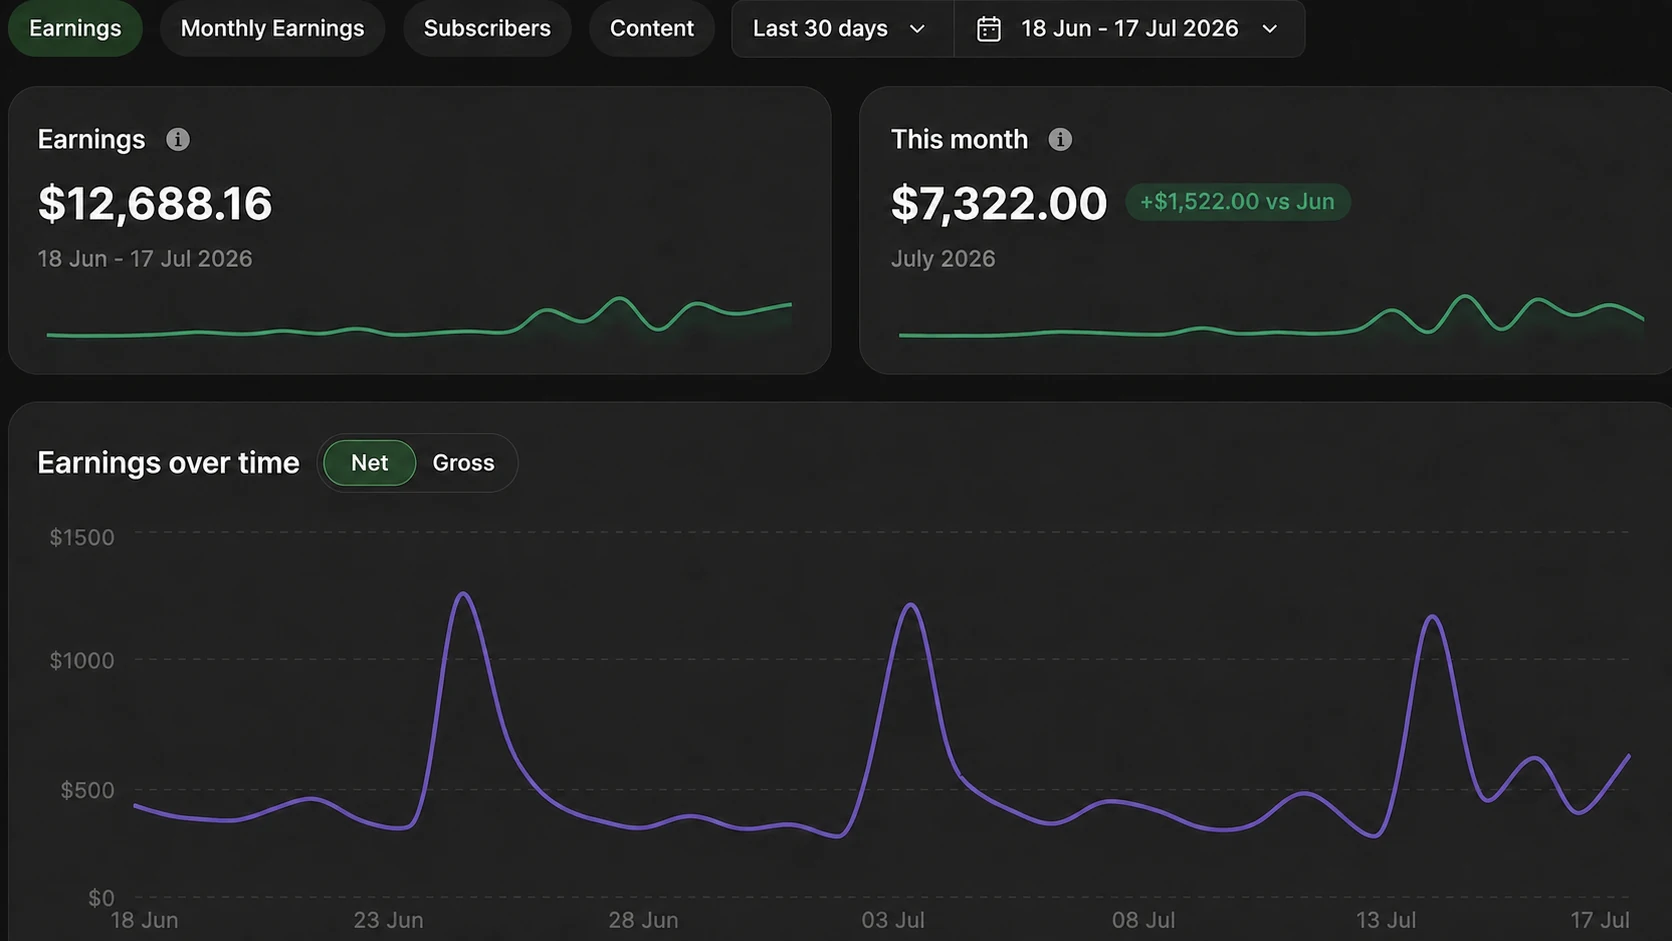
Task: Click the earnings peak after 13 Jul
Action: coord(1433,617)
